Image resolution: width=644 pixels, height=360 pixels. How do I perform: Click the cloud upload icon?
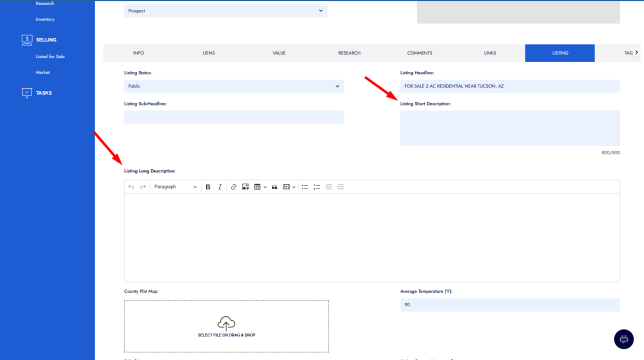pyautogui.click(x=226, y=323)
